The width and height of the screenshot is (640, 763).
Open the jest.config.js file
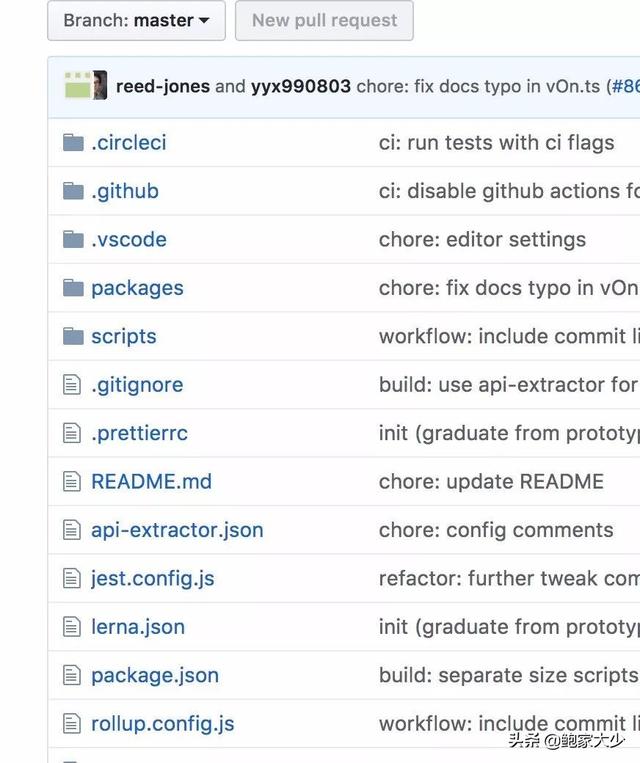click(x=153, y=579)
